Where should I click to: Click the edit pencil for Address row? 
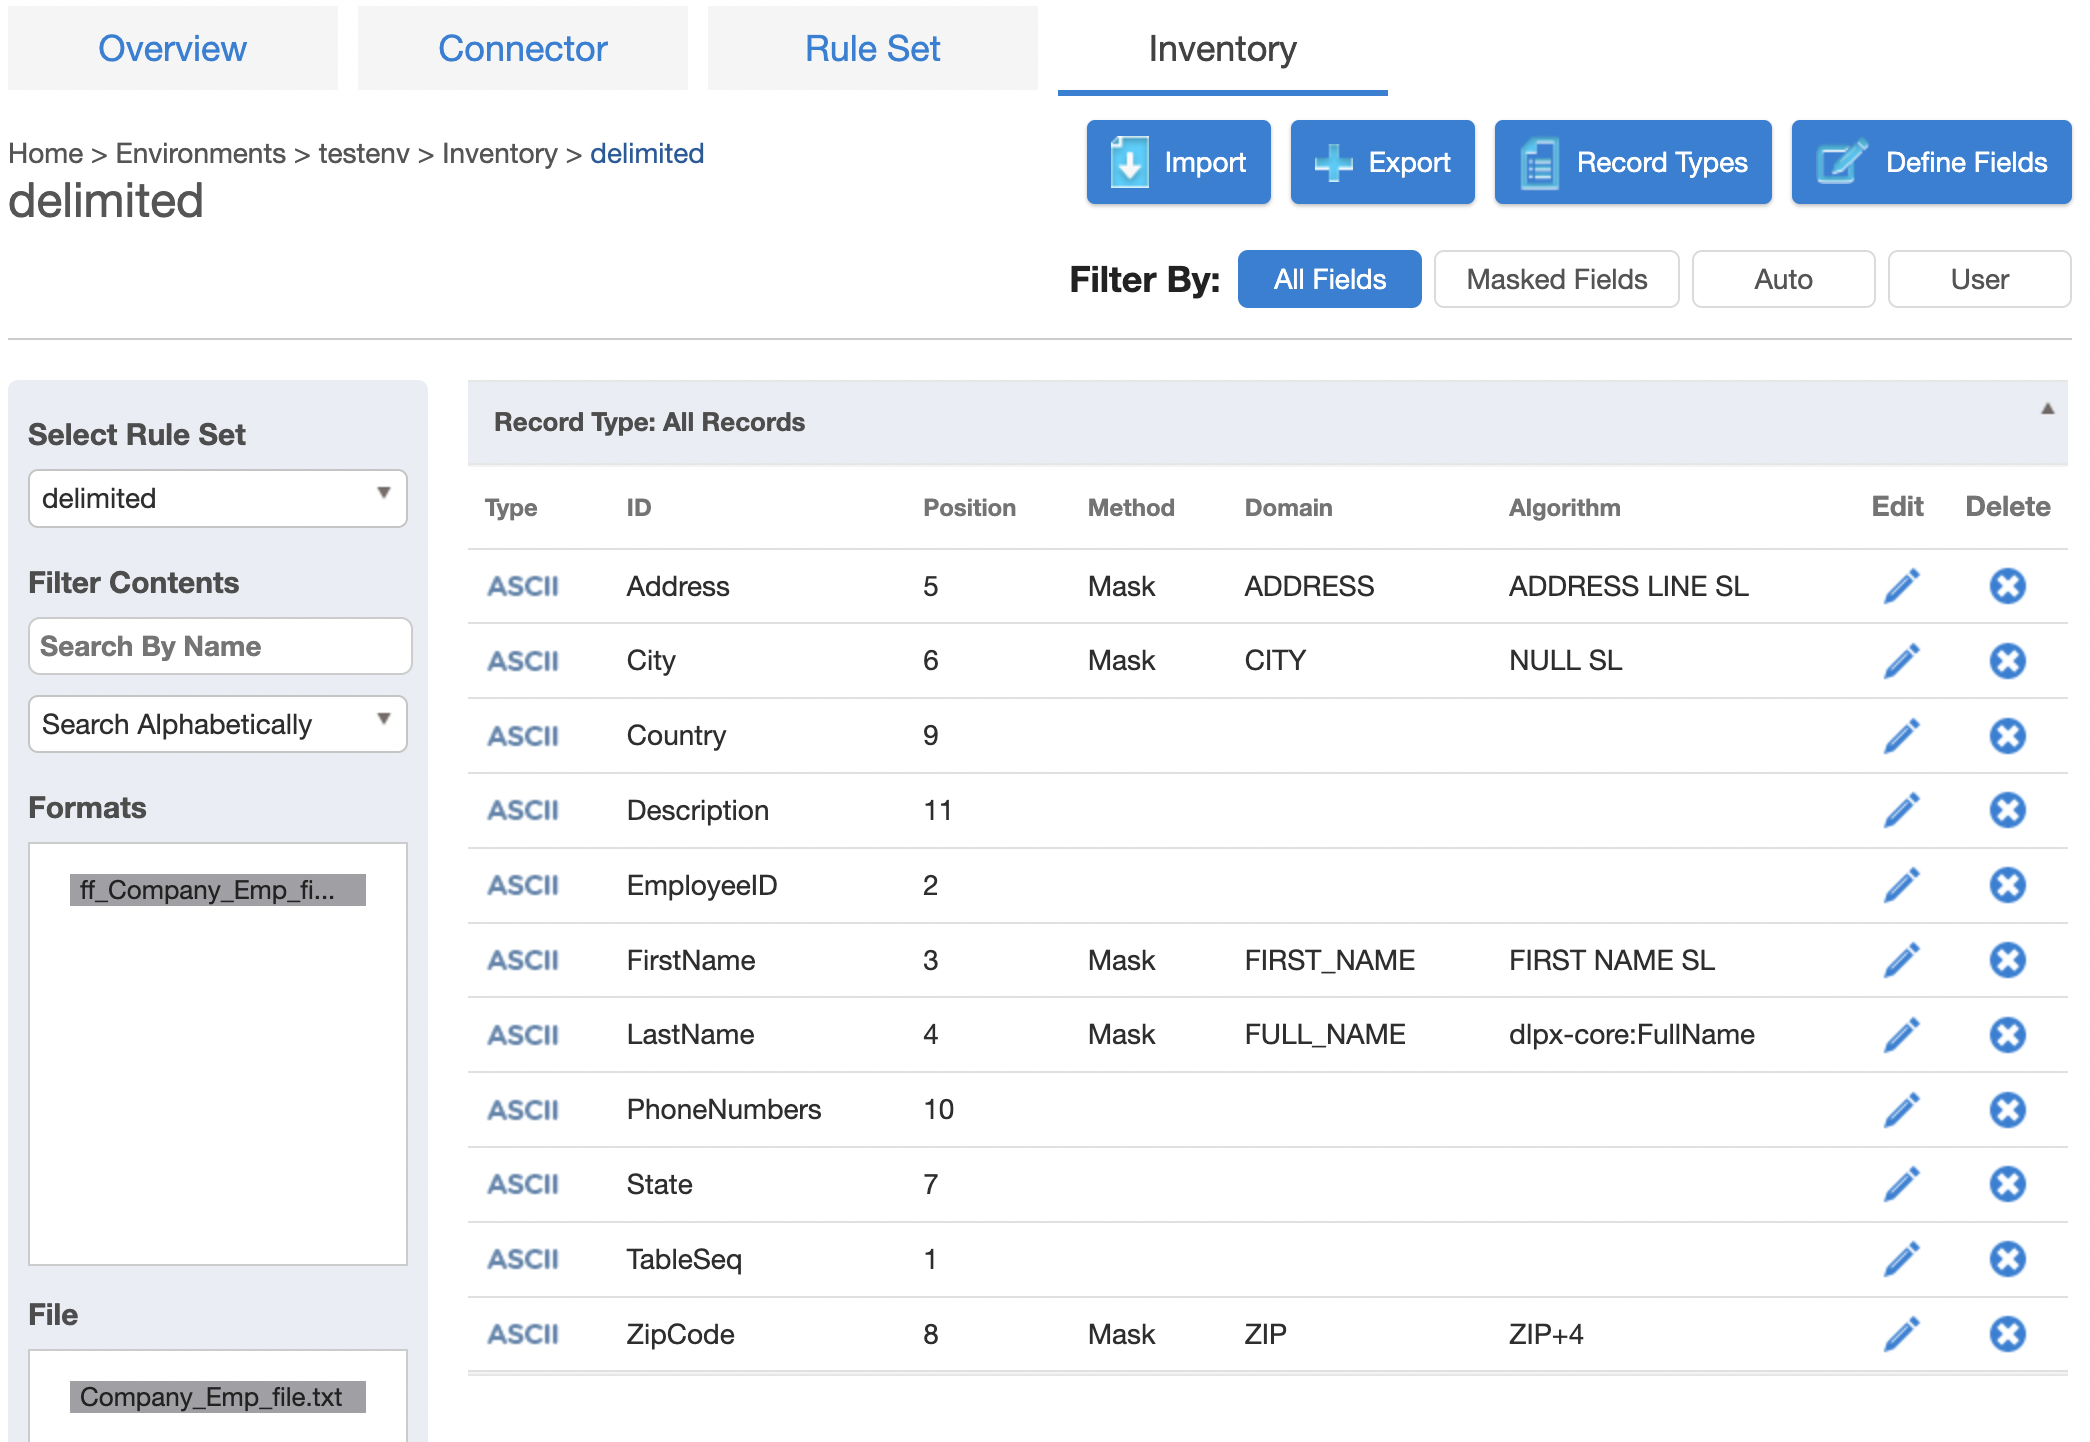(x=1901, y=586)
